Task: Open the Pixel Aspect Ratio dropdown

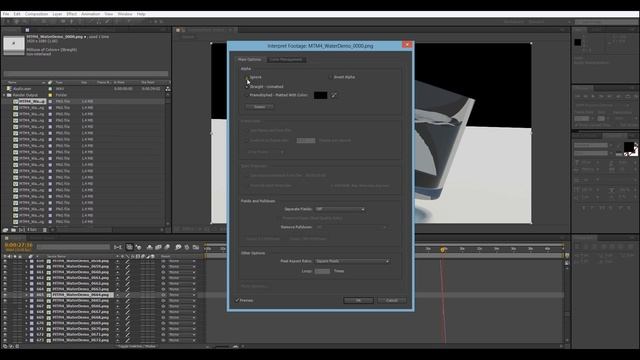Action: click(x=352, y=261)
